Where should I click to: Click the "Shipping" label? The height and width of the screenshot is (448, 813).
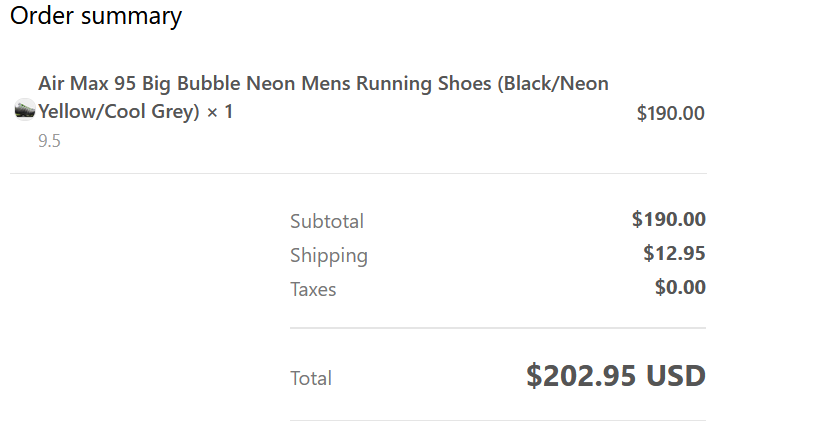[x=329, y=255]
